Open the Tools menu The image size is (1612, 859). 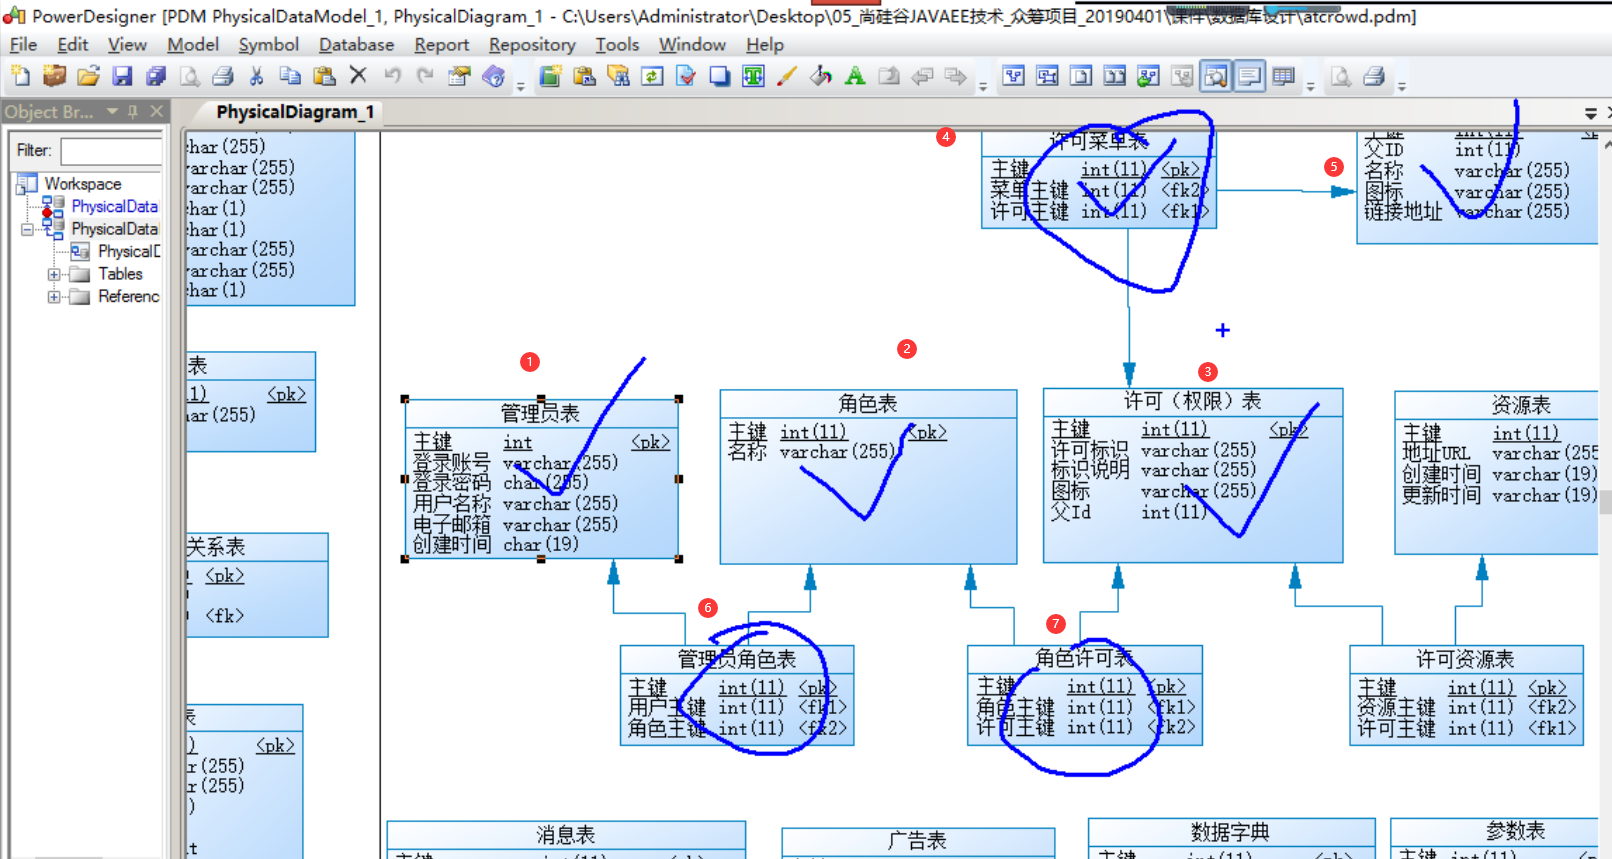[617, 45]
